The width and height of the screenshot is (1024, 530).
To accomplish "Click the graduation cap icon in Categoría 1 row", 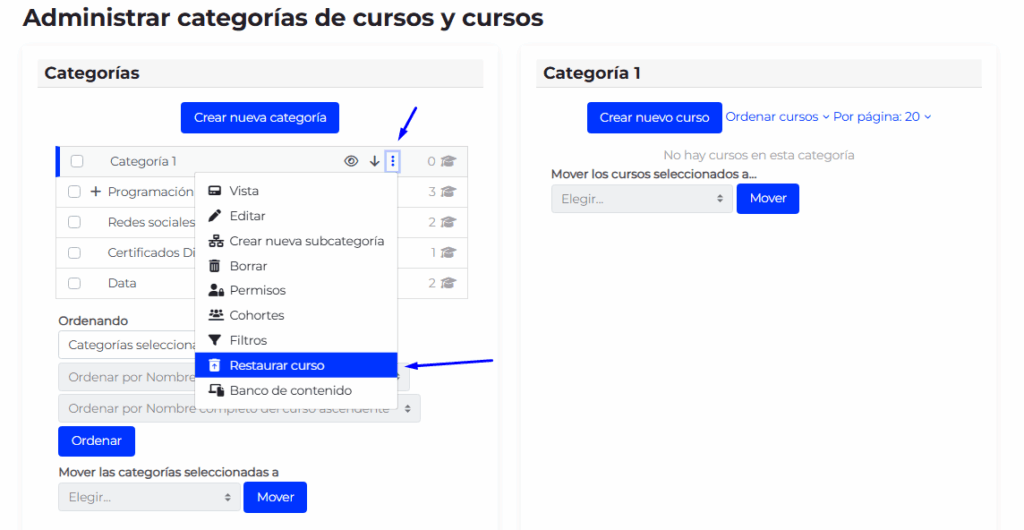I will point(449,161).
